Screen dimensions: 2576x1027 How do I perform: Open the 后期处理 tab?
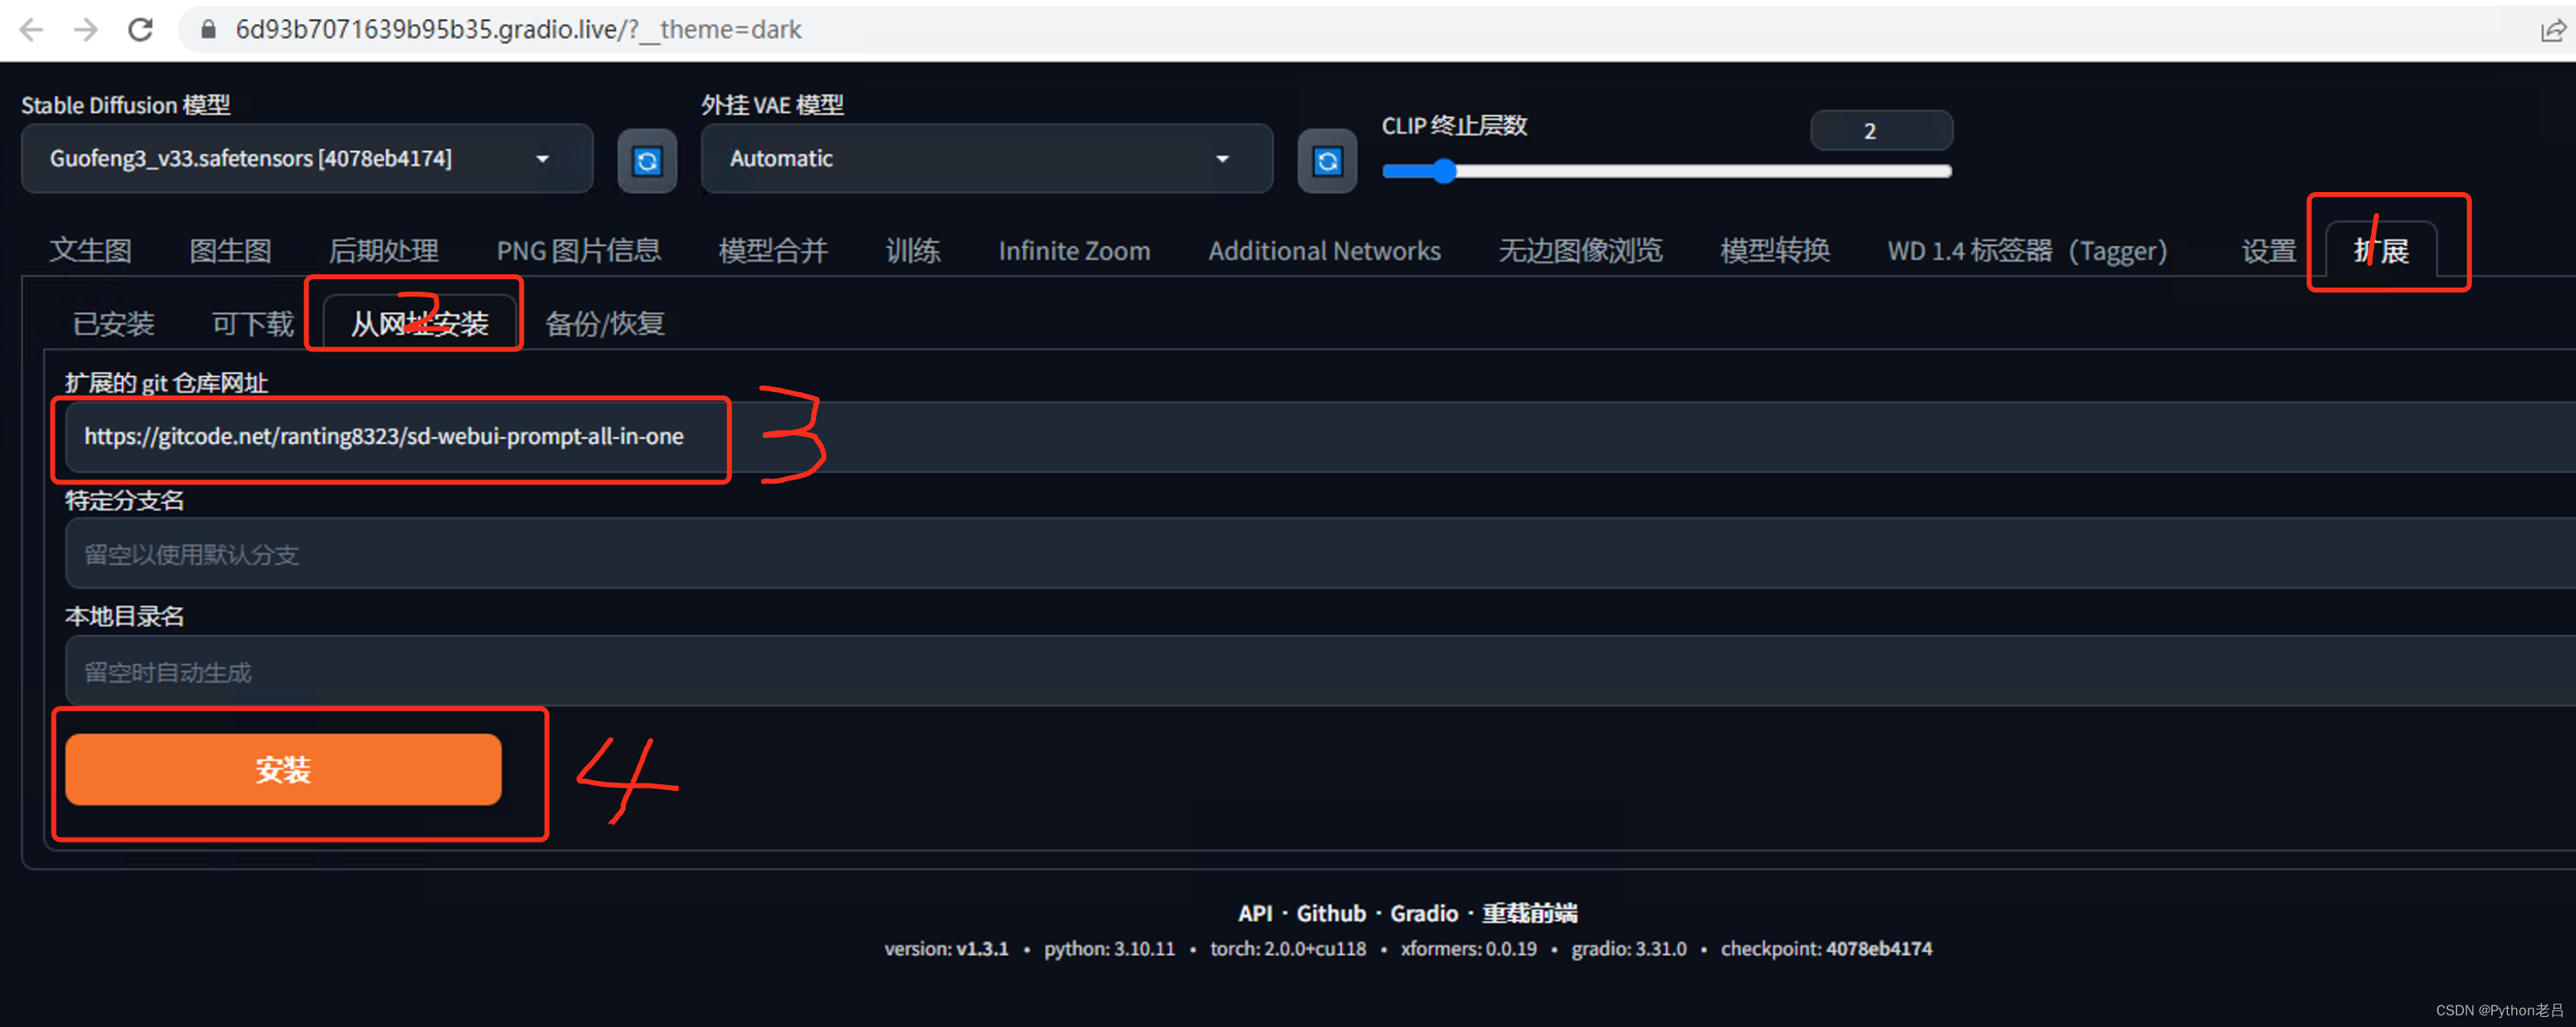click(x=384, y=251)
